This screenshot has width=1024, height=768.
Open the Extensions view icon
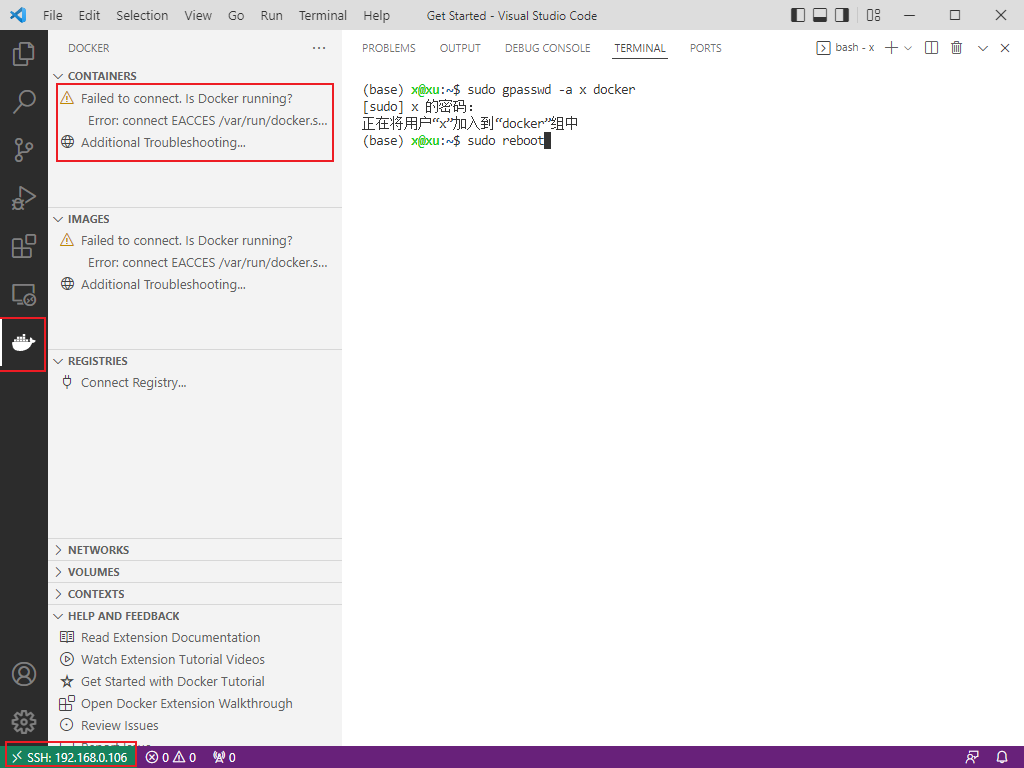[x=24, y=246]
